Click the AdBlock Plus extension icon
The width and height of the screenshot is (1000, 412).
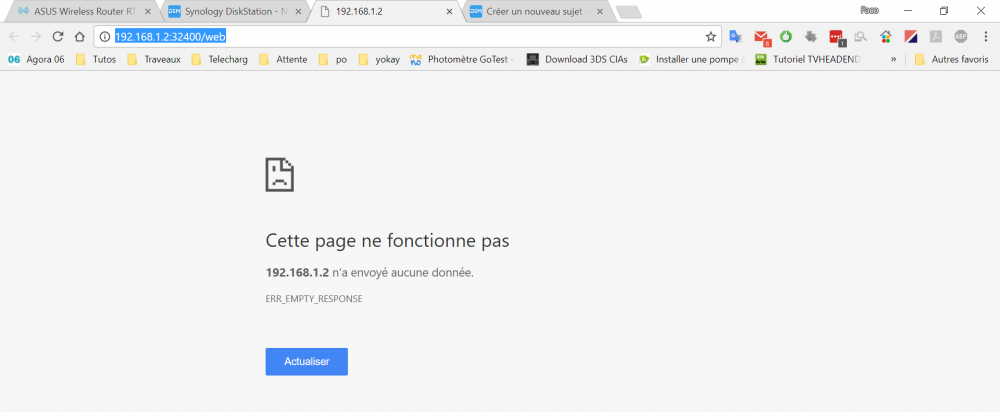pos(961,36)
